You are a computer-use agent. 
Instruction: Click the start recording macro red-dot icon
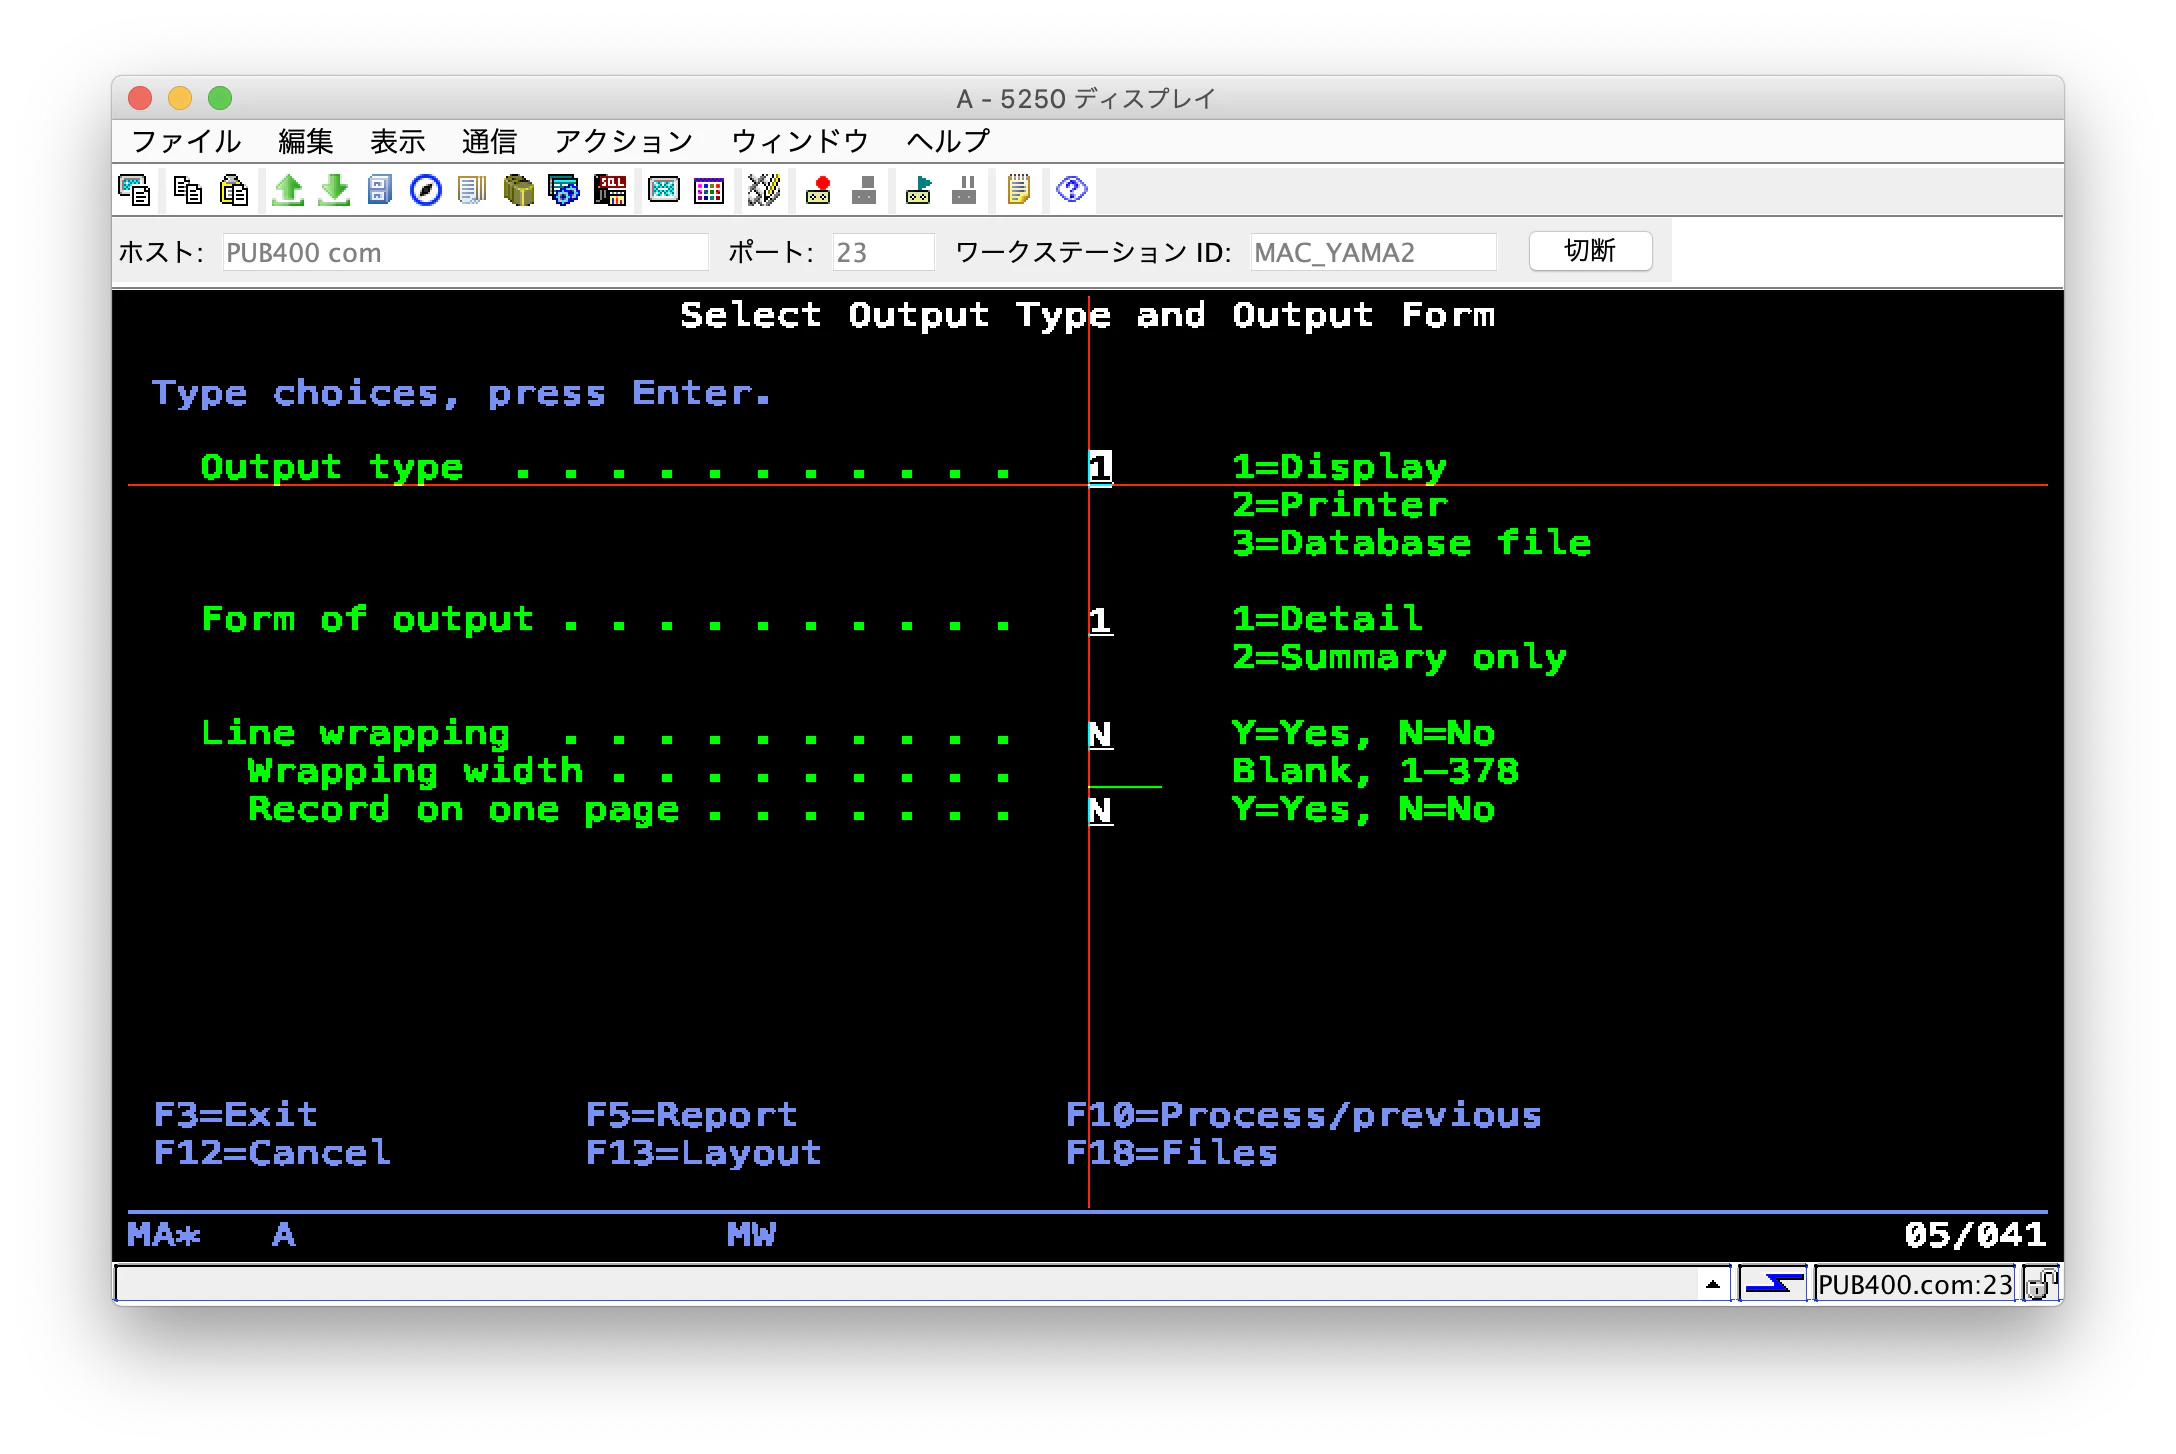[x=818, y=190]
